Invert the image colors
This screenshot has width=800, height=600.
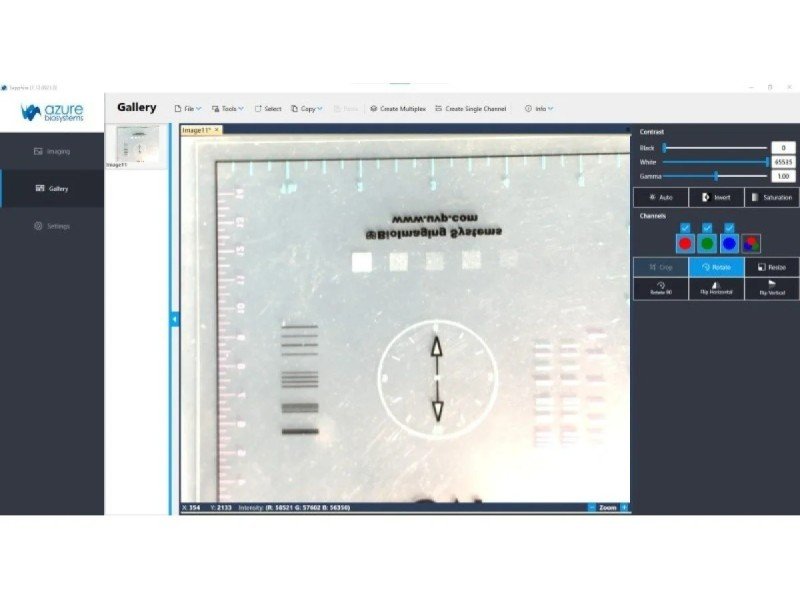pyautogui.click(x=718, y=197)
